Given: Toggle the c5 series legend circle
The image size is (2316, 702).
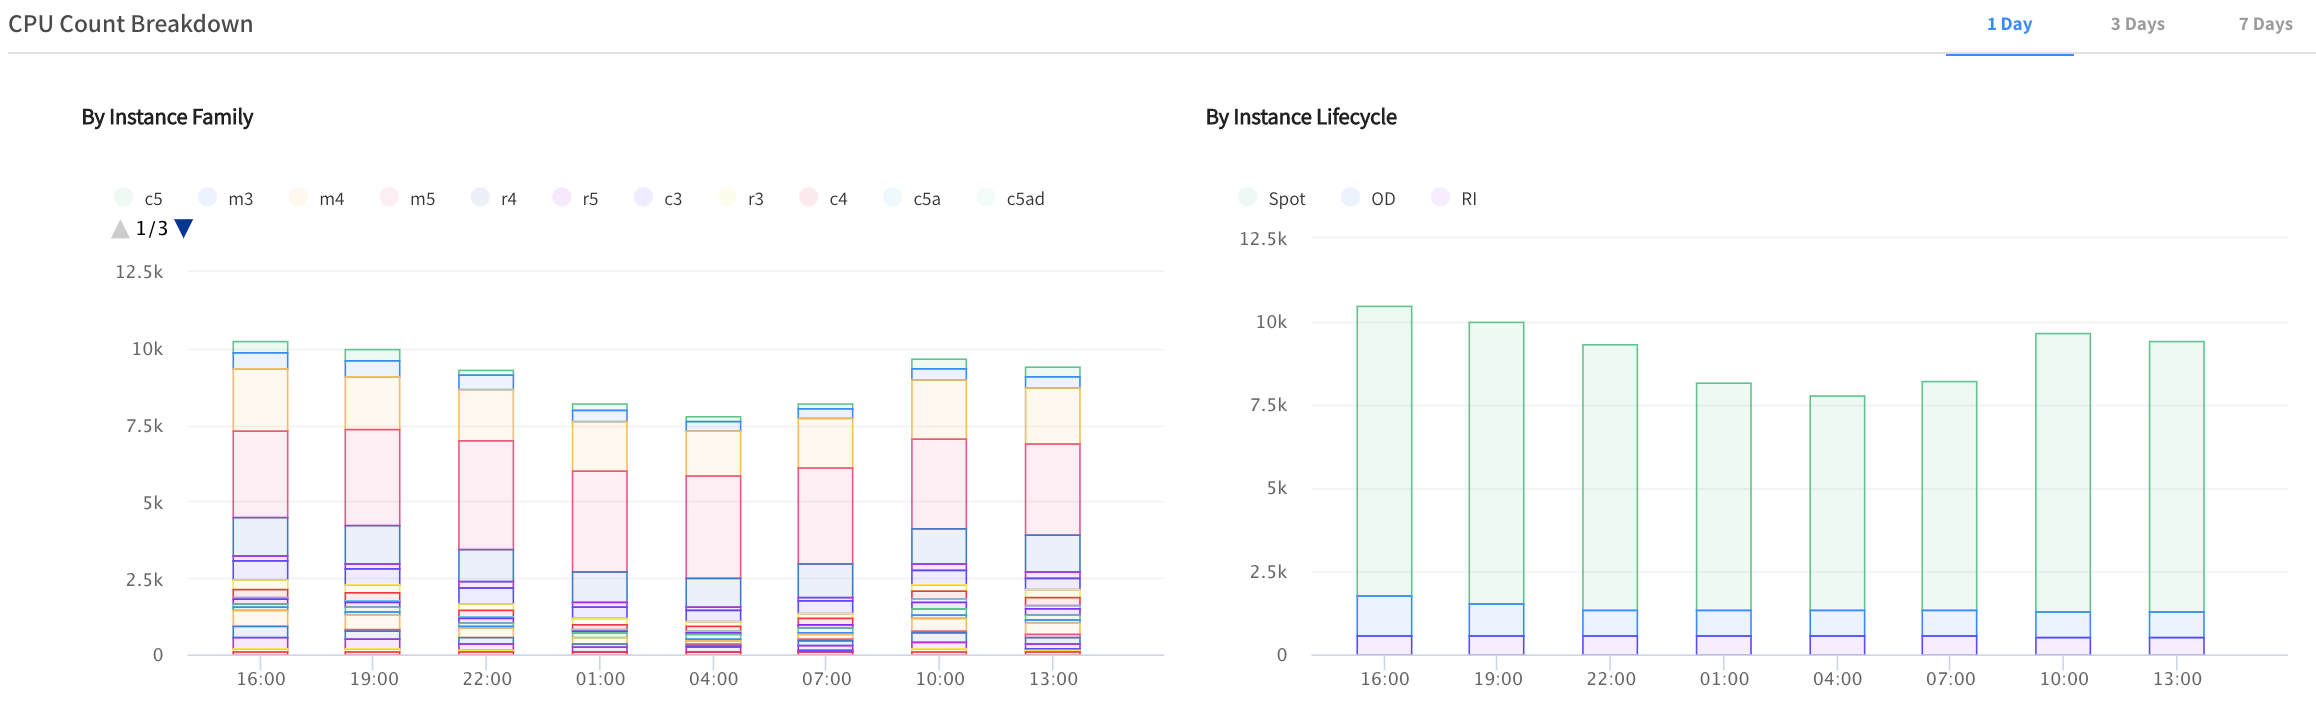Looking at the screenshot, I should click(x=124, y=198).
